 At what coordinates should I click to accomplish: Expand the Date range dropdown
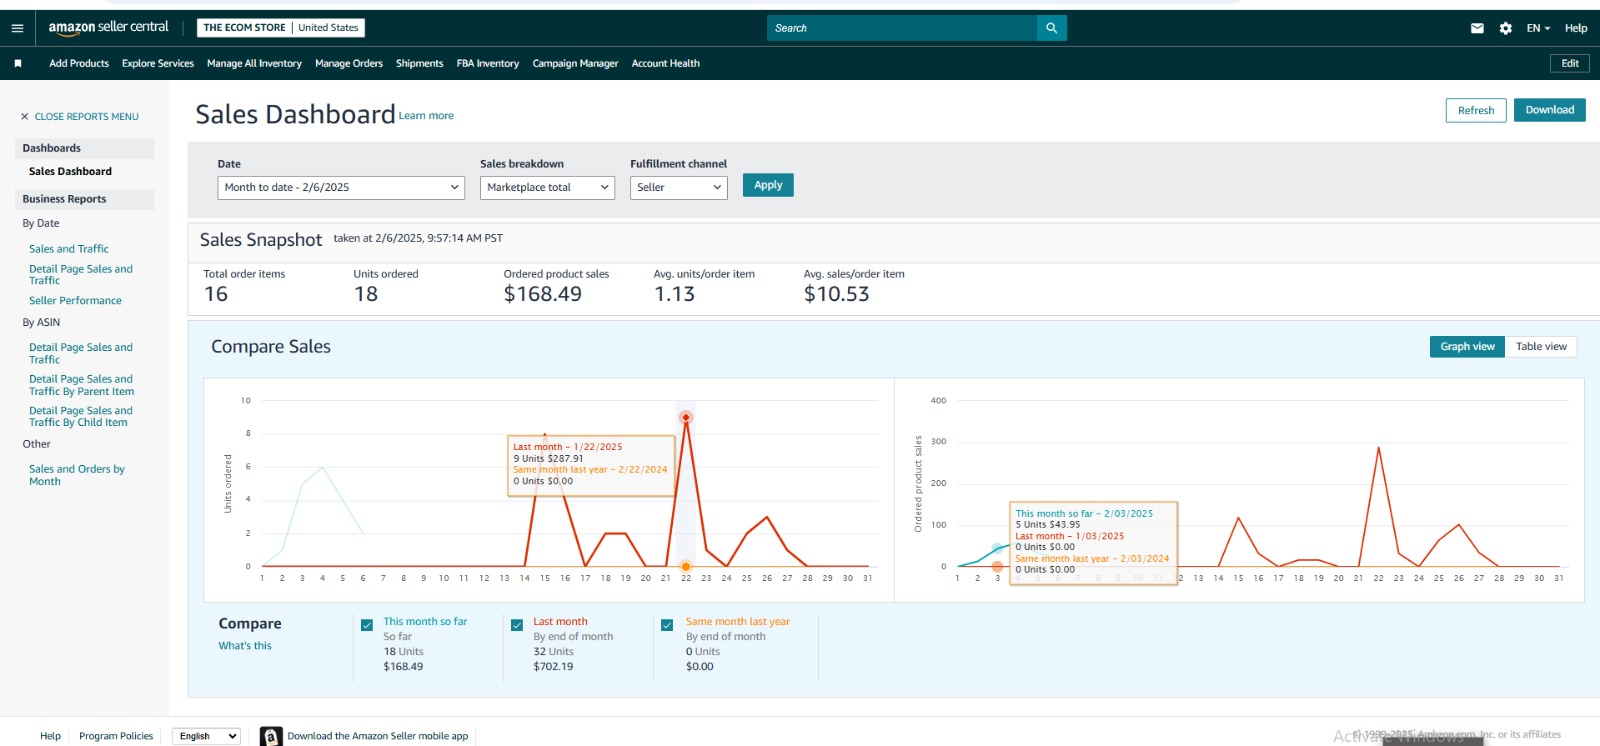coord(341,188)
